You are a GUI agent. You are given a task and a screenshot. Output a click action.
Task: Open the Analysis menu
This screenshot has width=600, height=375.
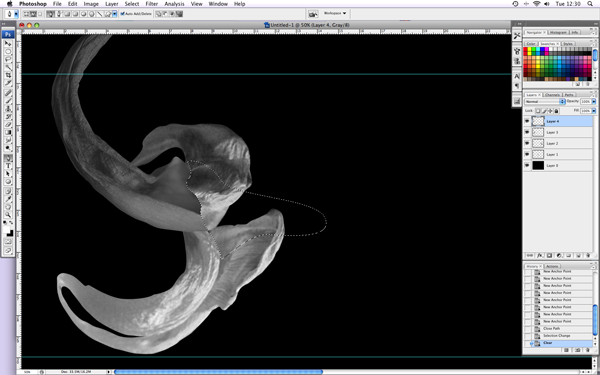click(x=174, y=4)
